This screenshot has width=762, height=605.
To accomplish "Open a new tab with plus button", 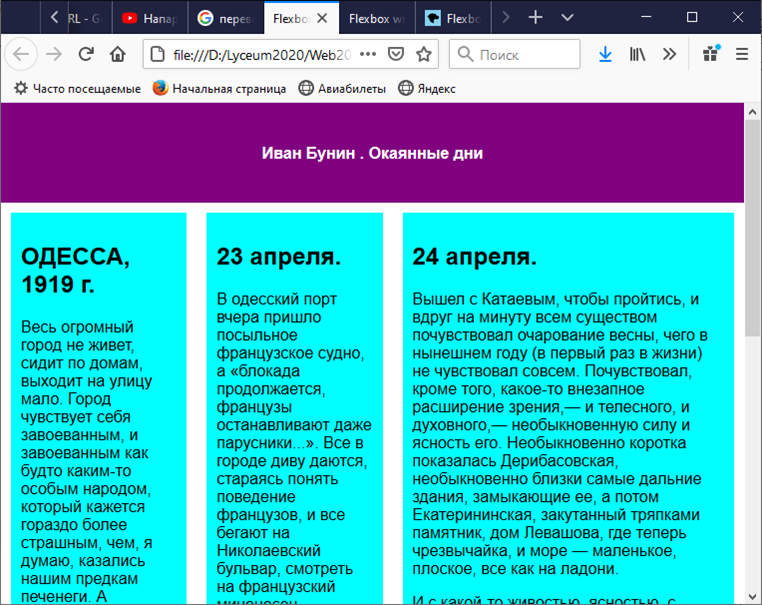I will click(536, 17).
